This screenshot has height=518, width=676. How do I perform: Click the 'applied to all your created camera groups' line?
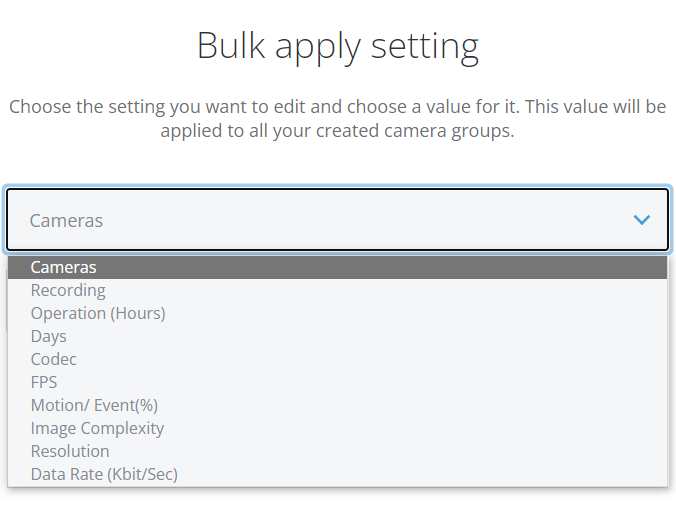(338, 131)
